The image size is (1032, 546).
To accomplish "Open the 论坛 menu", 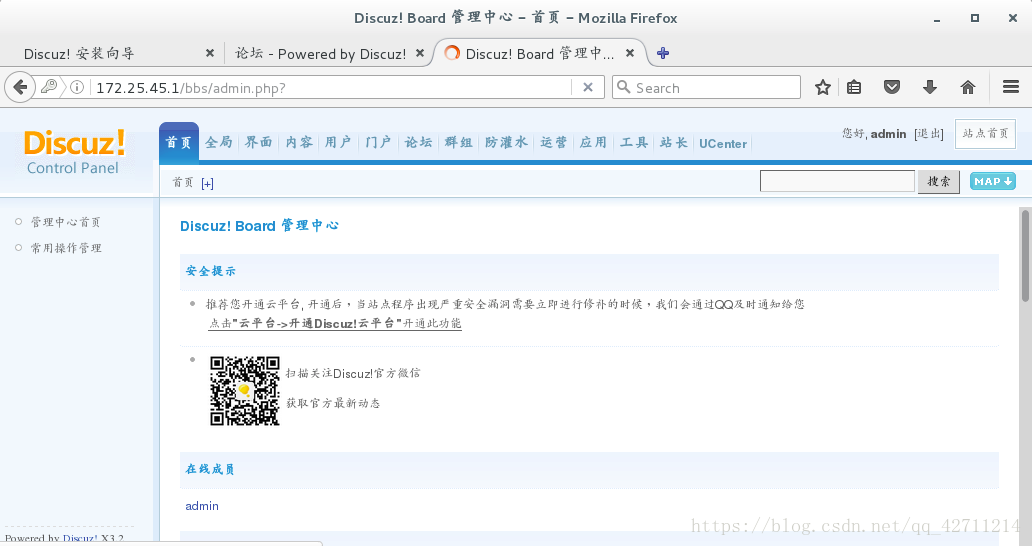I will click(419, 143).
